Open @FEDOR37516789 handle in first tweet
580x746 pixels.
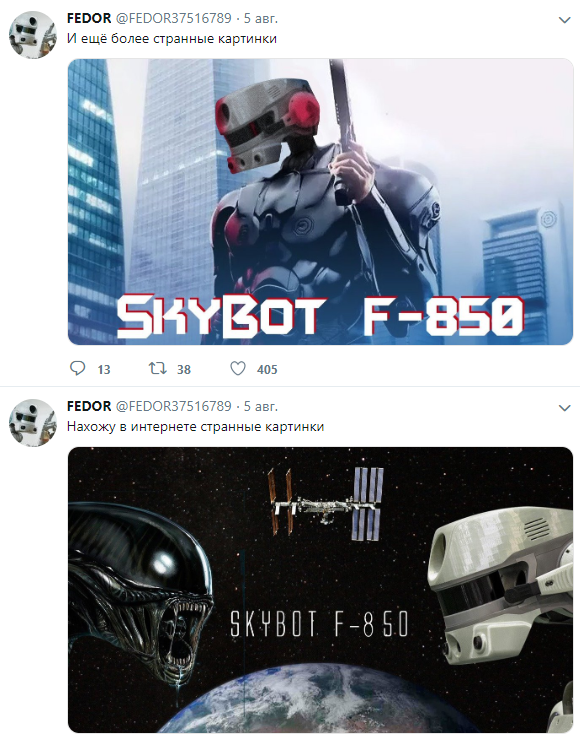click(x=174, y=19)
